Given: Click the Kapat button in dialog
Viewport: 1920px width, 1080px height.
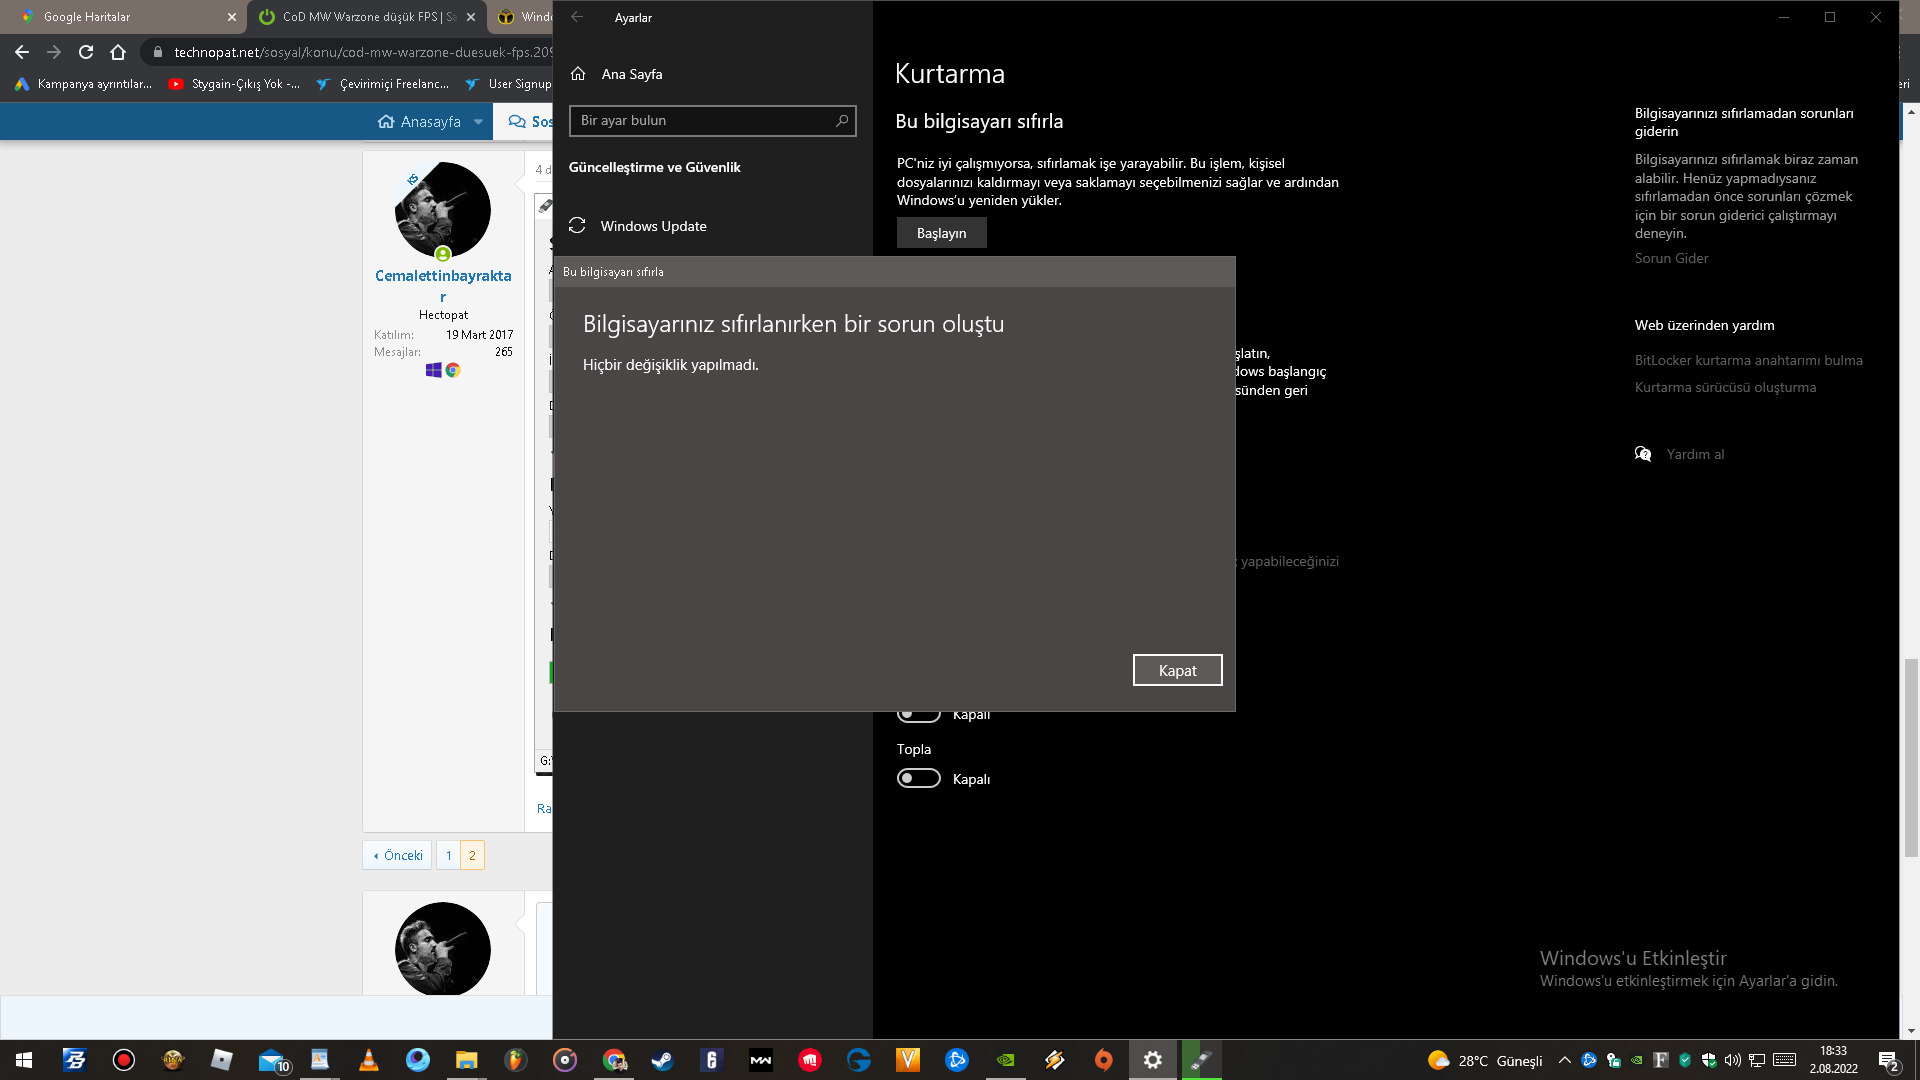Looking at the screenshot, I should [1177, 670].
